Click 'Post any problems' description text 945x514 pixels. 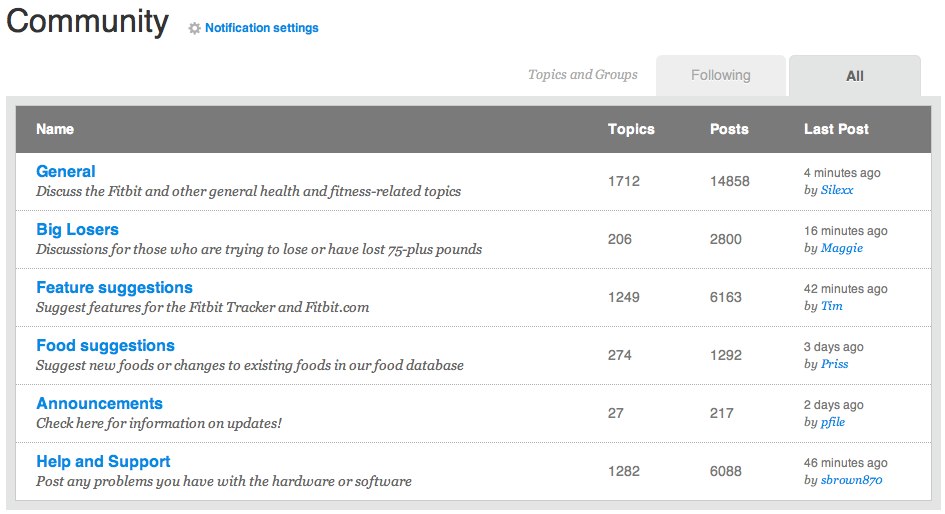pyautogui.click(x=224, y=481)
